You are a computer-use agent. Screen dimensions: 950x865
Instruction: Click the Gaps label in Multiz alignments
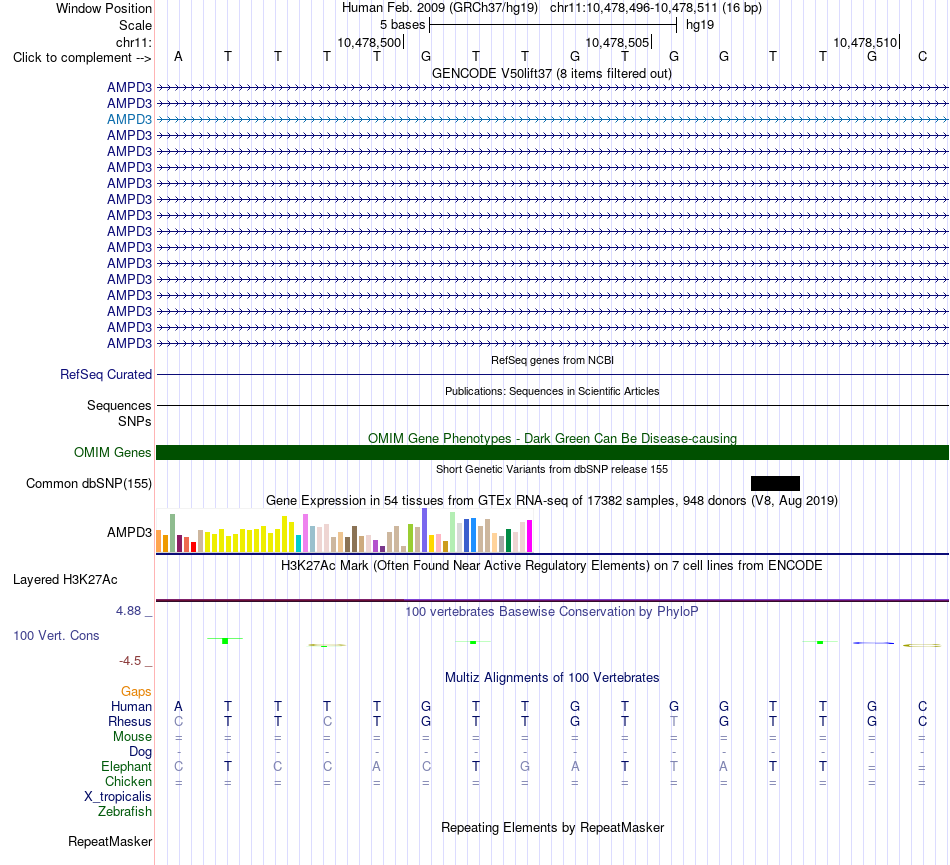coord(136,691)
